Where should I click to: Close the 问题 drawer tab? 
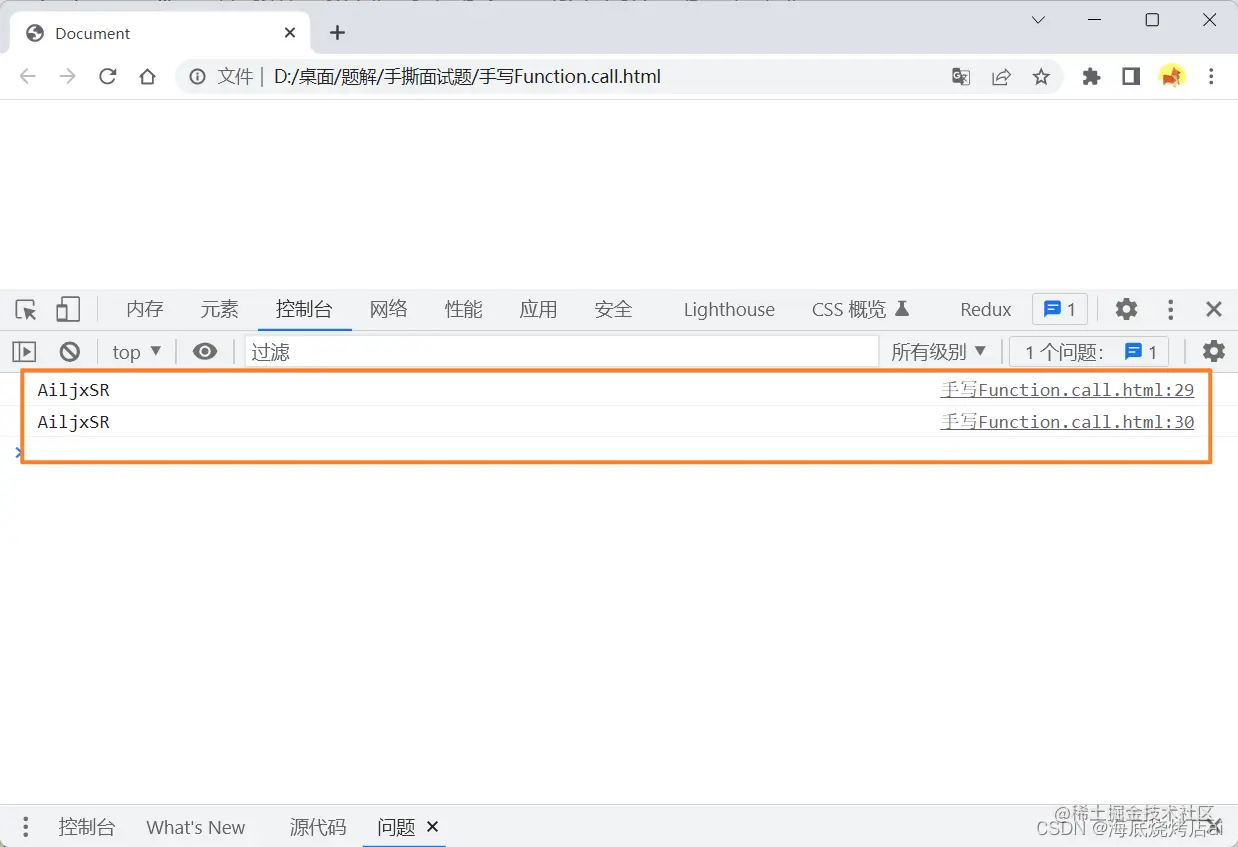433,826
